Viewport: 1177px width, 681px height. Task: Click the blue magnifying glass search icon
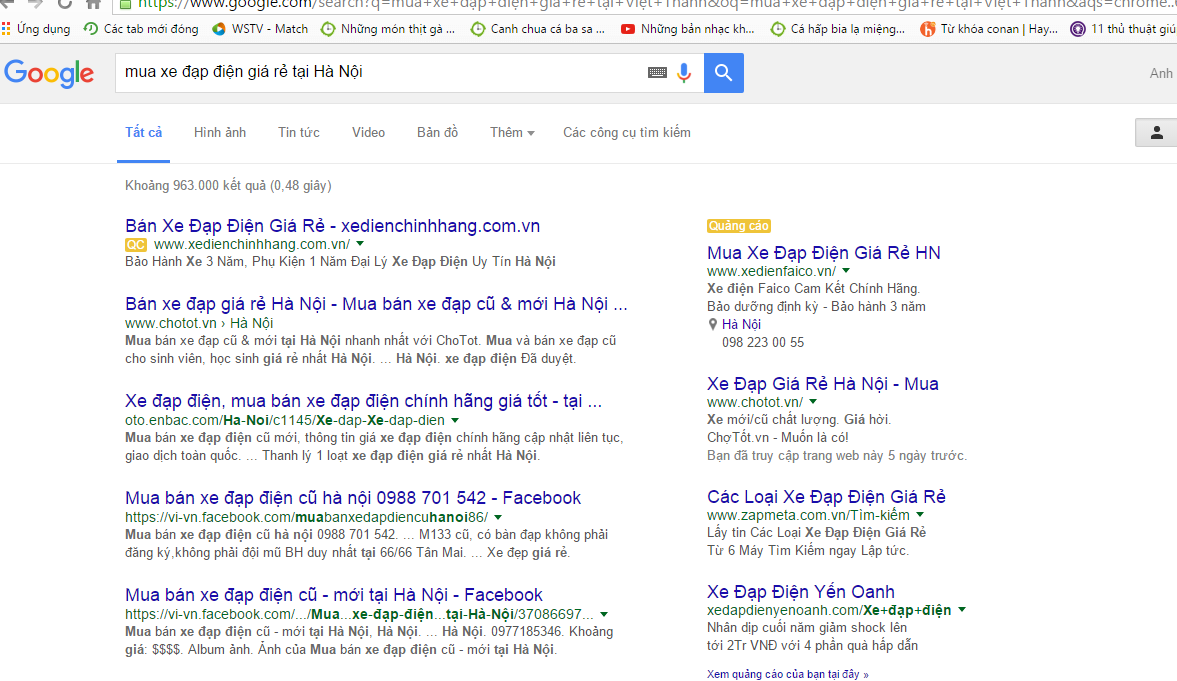click(723, 72)
